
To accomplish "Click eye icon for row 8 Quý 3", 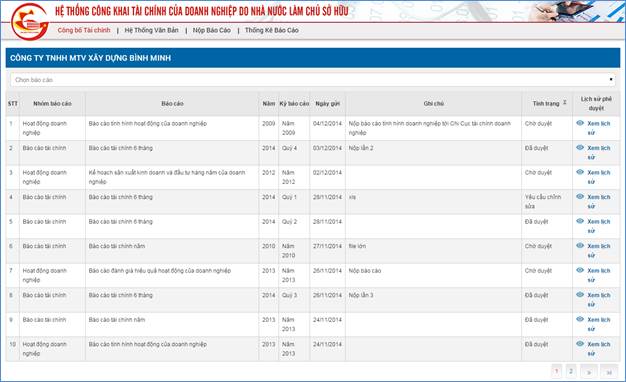I will (580, 295).
